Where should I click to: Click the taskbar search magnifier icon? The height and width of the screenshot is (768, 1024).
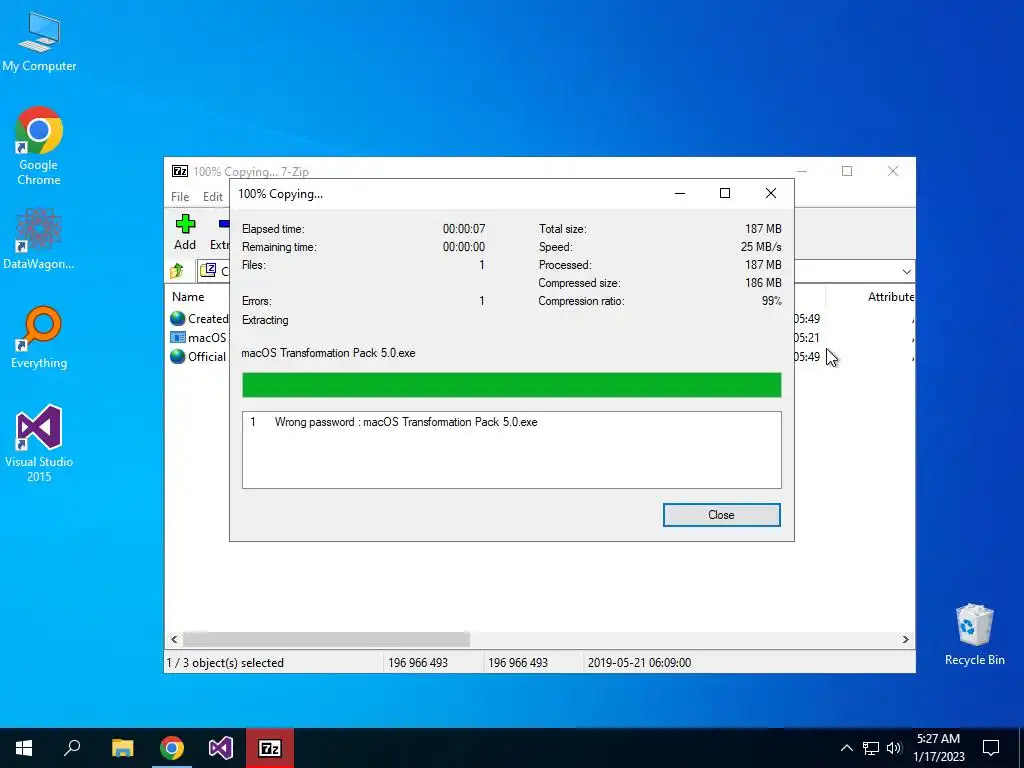coord(72,748)
